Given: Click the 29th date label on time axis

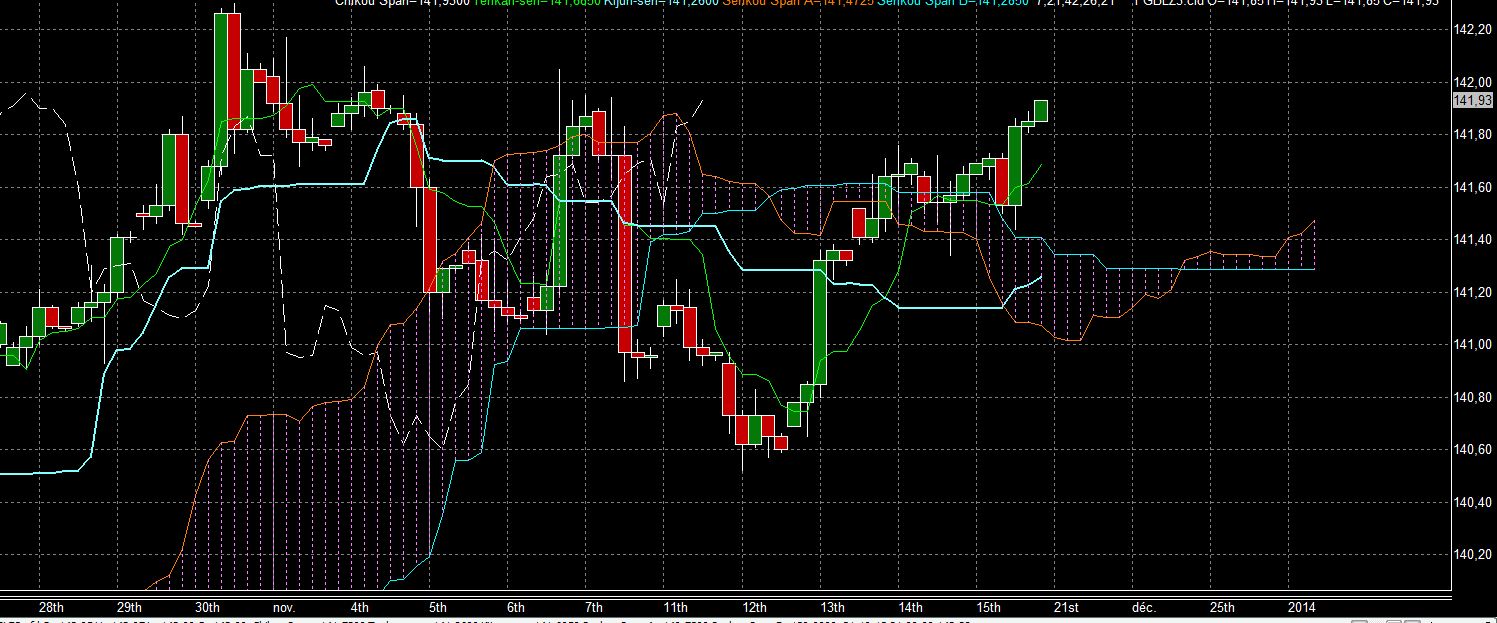Looking at the screenshot, I should click(x=129, y=608).
